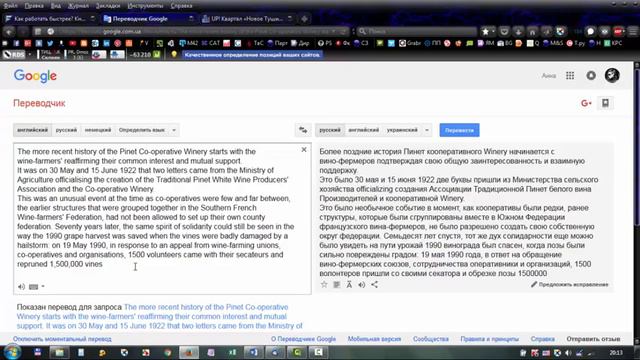Open the Google account avatar
Viewport: 640px width, 360px height.
(x=612, y=76)
